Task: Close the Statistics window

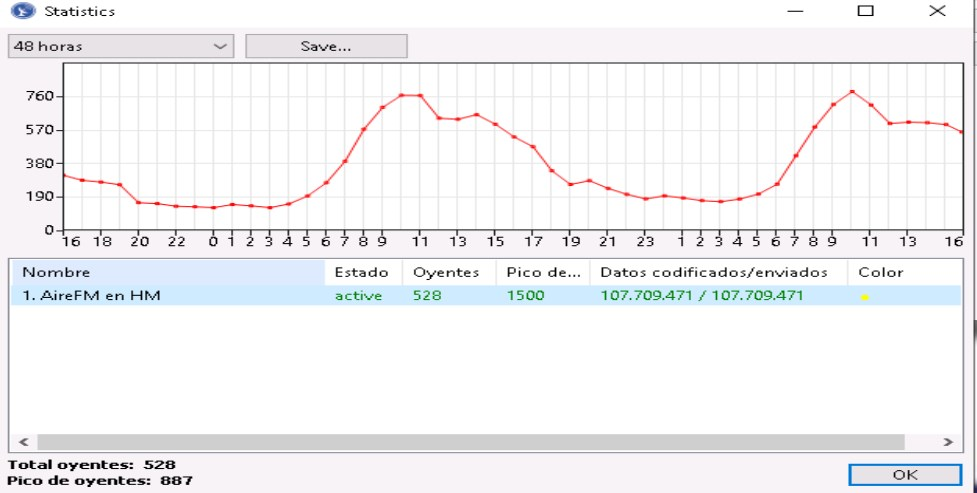Action: (x=937, y=12)
